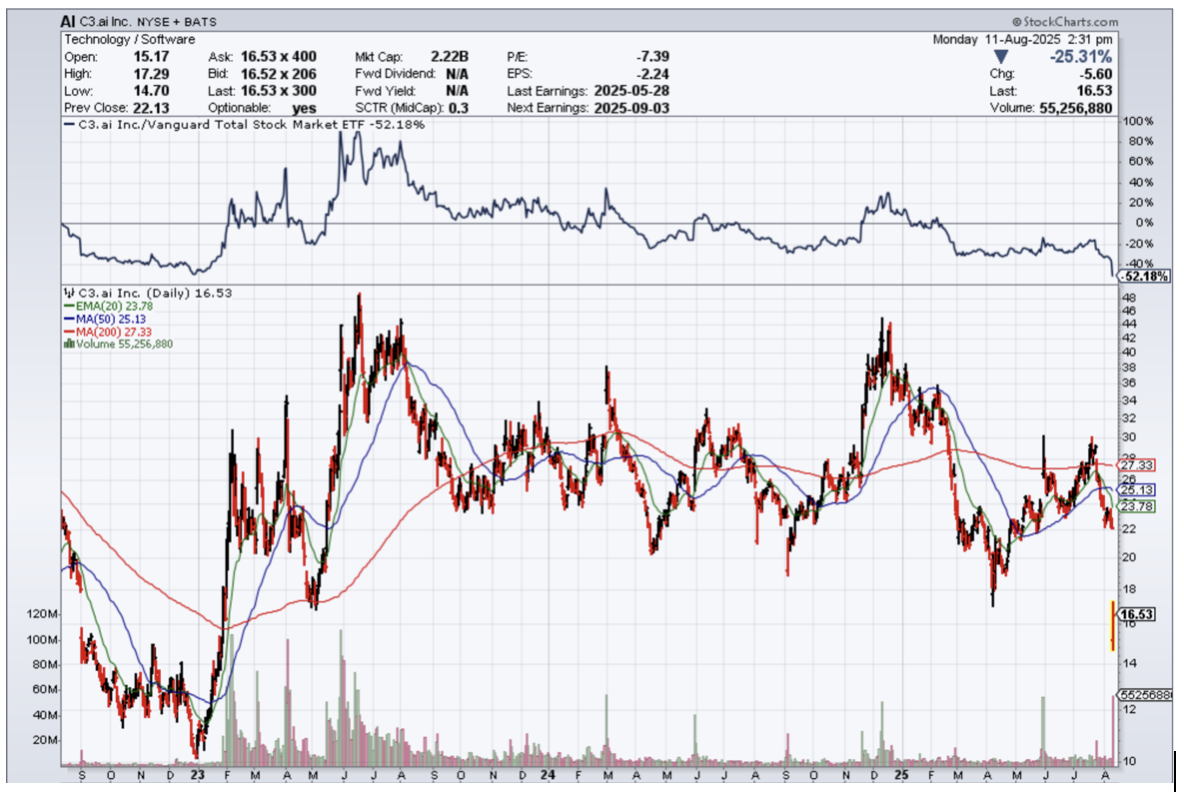The height and width of the screenshot is (792, 1184).
Task: Click the C3.ai Inc. company name in header
Action: click(x=105, y=21)
